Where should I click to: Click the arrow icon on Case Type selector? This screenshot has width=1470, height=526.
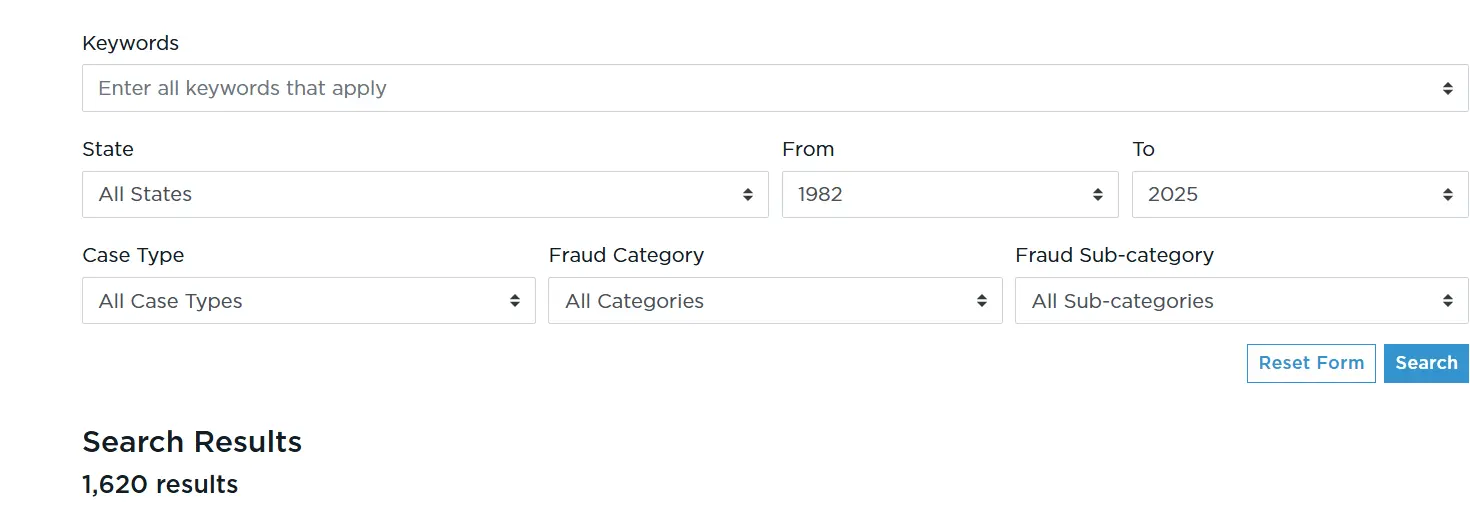[514, 301]
